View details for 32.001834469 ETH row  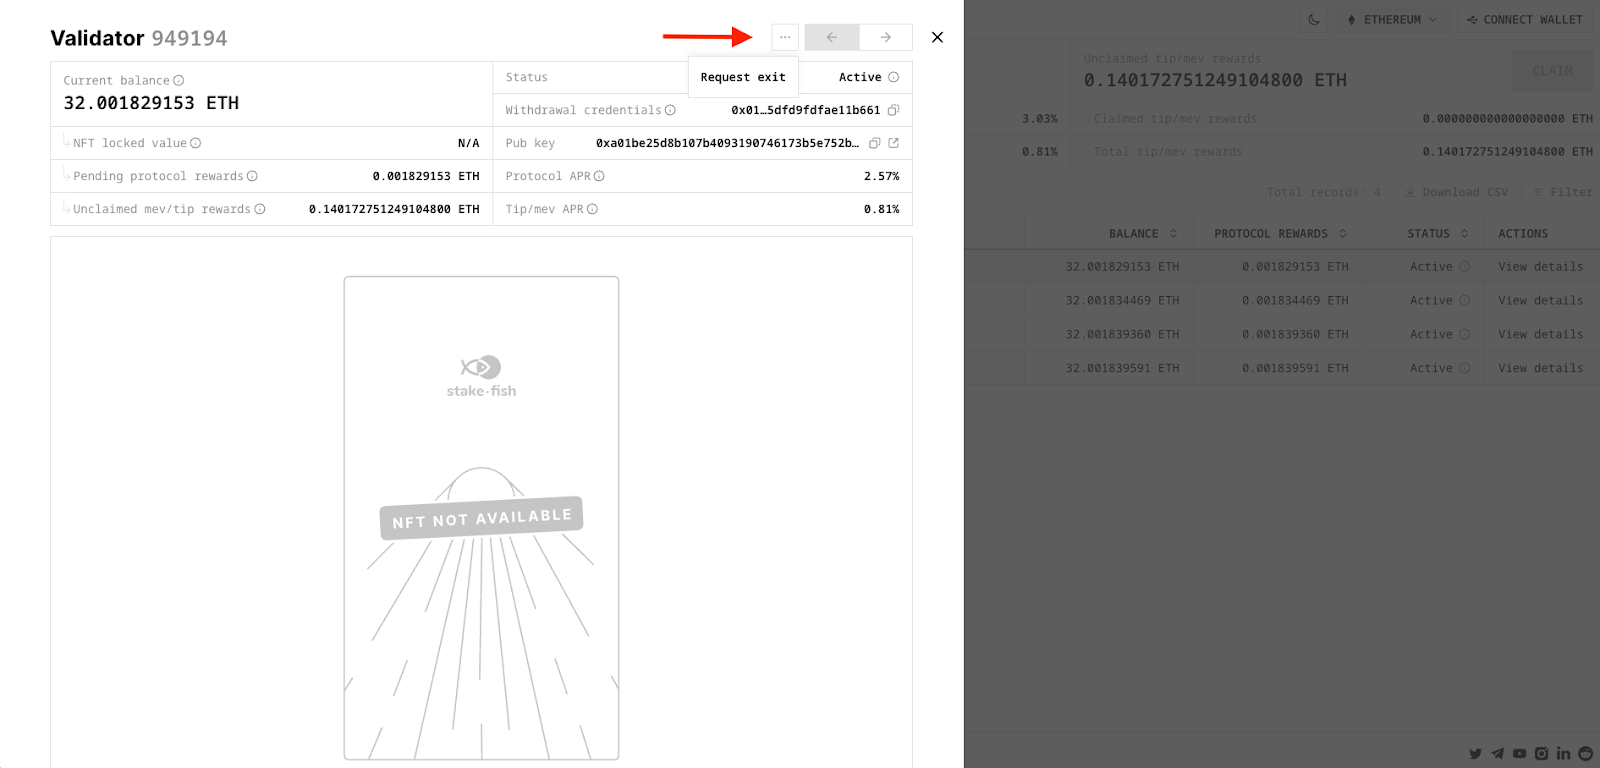[x=1540, y=300]
